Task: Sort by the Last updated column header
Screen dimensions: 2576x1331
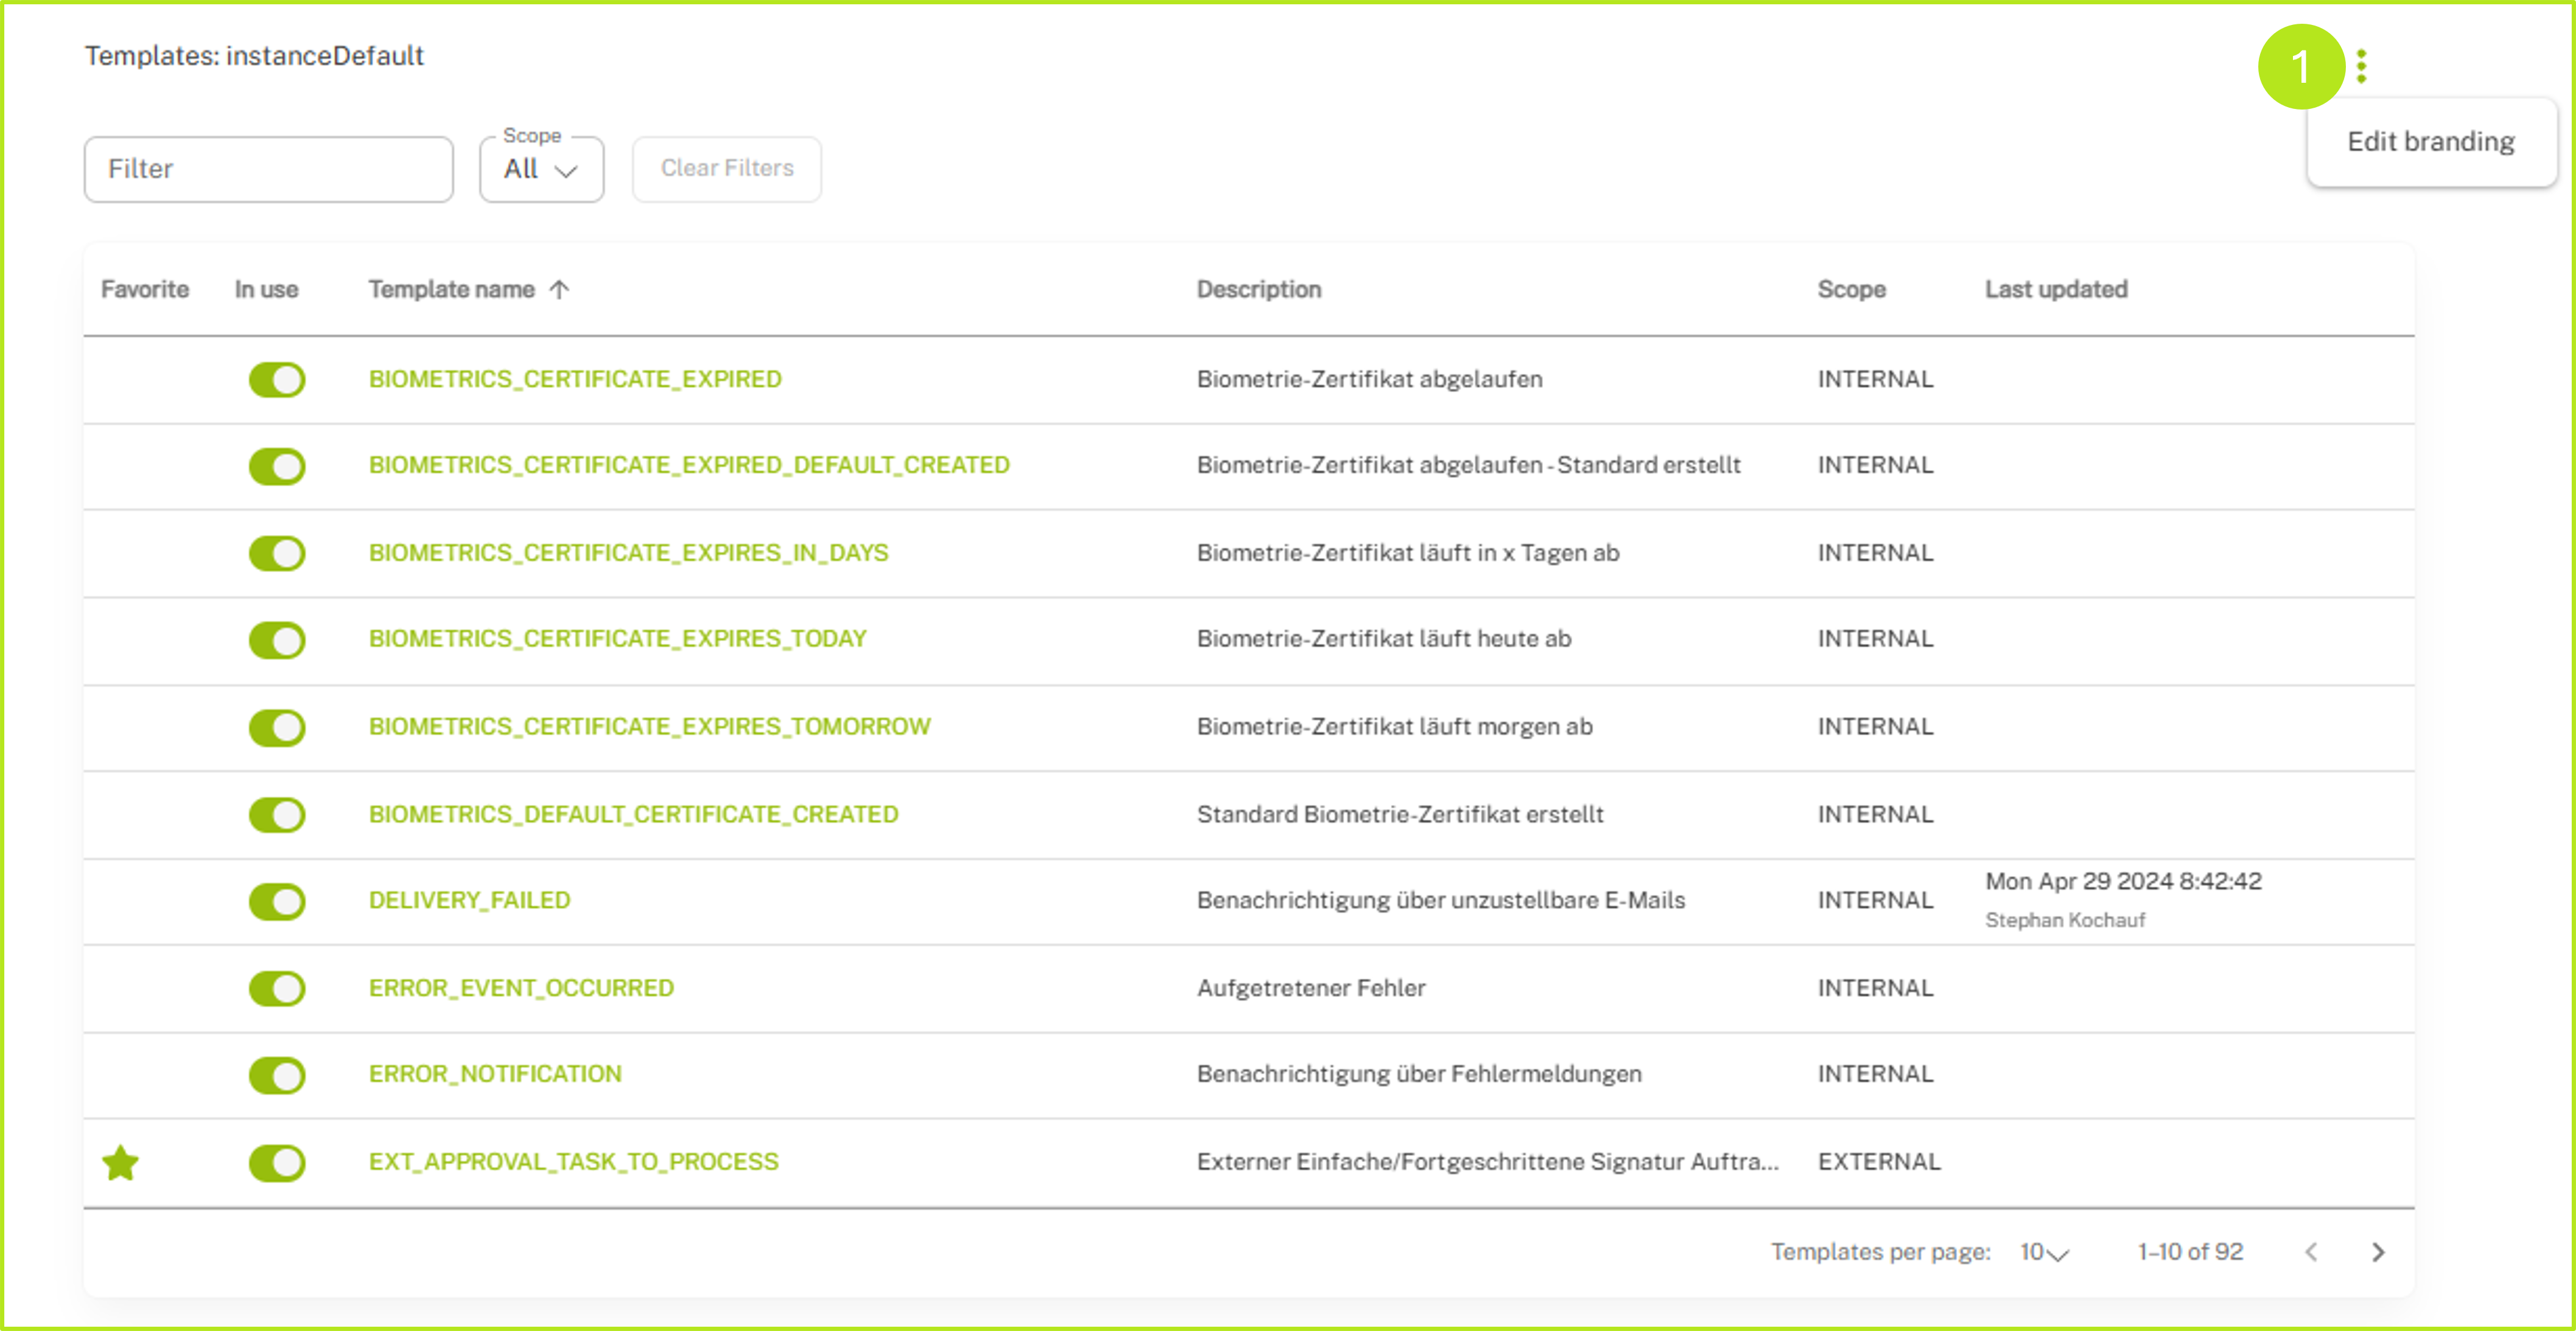Action: point(2055,290)
